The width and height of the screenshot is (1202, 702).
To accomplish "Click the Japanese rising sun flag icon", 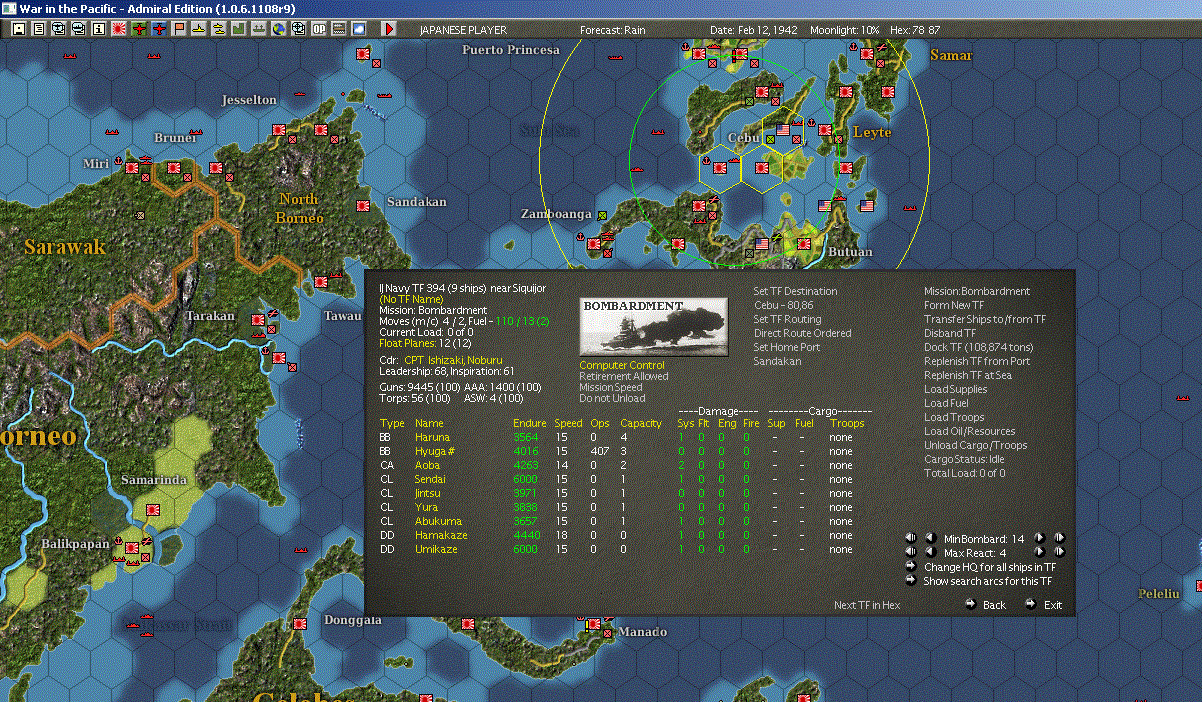I will coord(118,29).
